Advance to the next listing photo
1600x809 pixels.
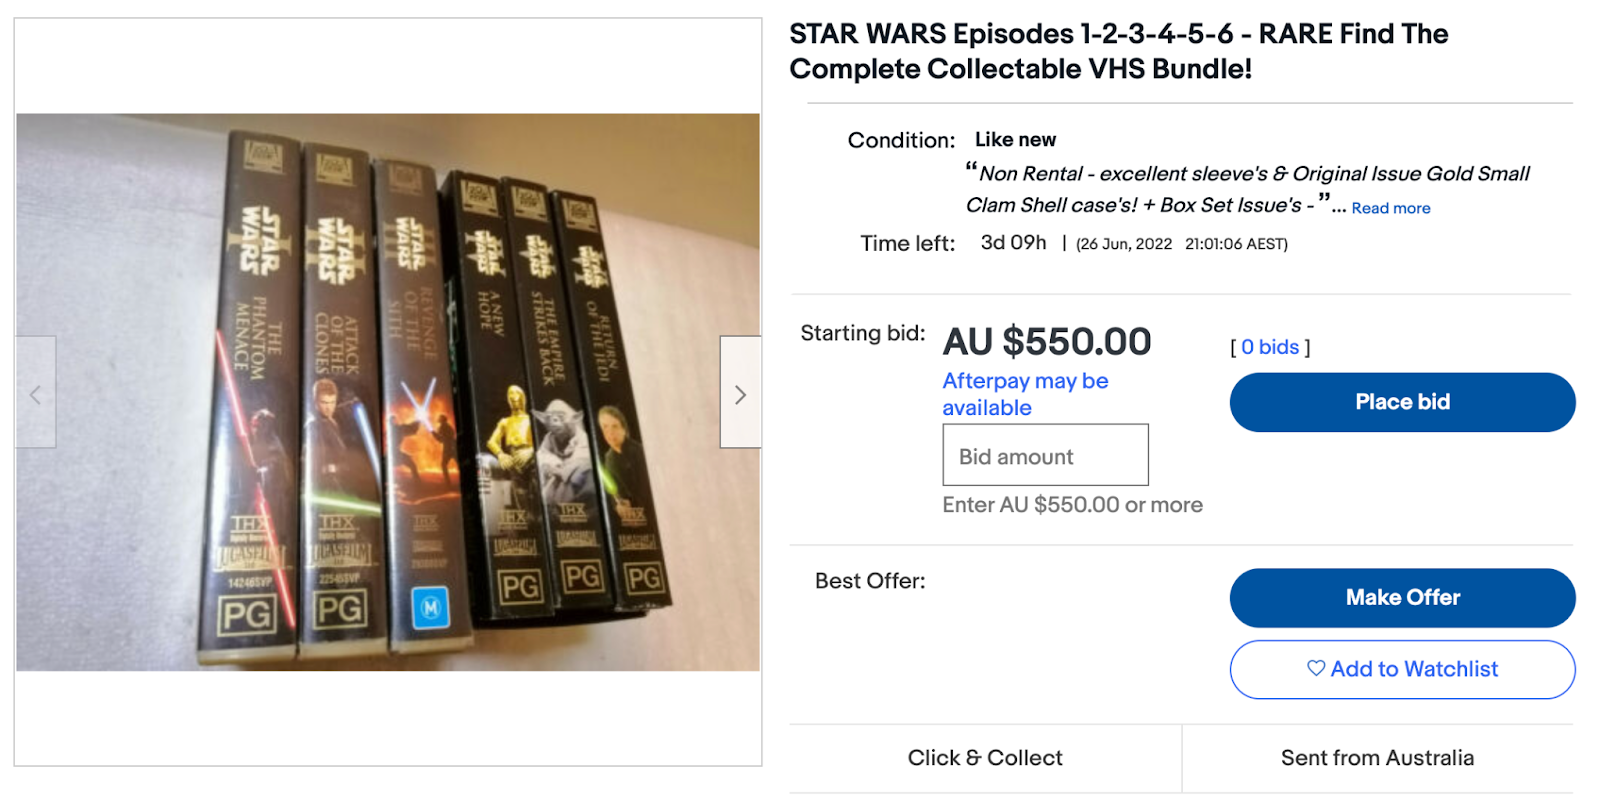pos(740,393)
